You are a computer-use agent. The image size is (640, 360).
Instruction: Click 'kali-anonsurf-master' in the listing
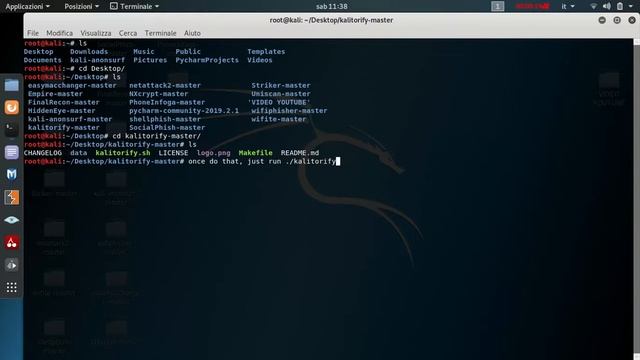[70, 119]
